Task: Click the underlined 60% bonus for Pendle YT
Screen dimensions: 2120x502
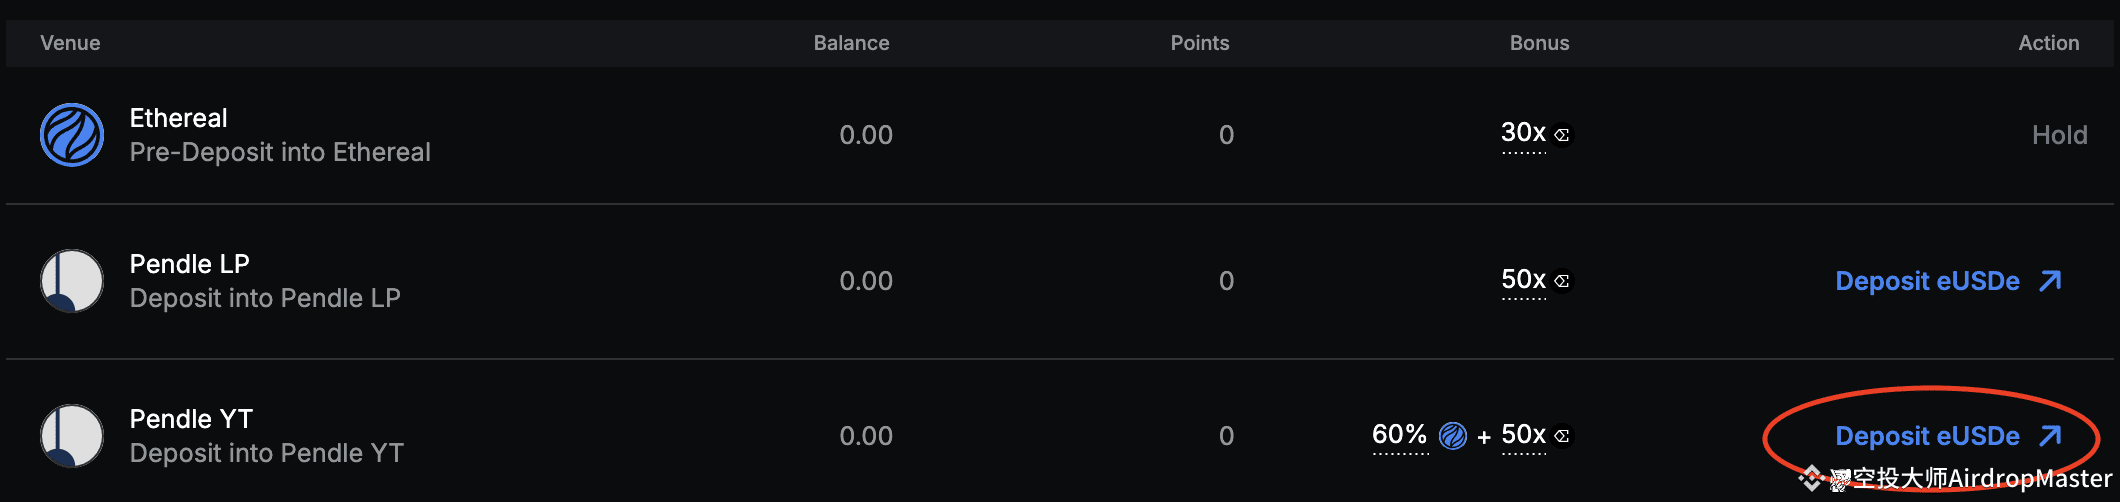Action: pos(1399,435)
